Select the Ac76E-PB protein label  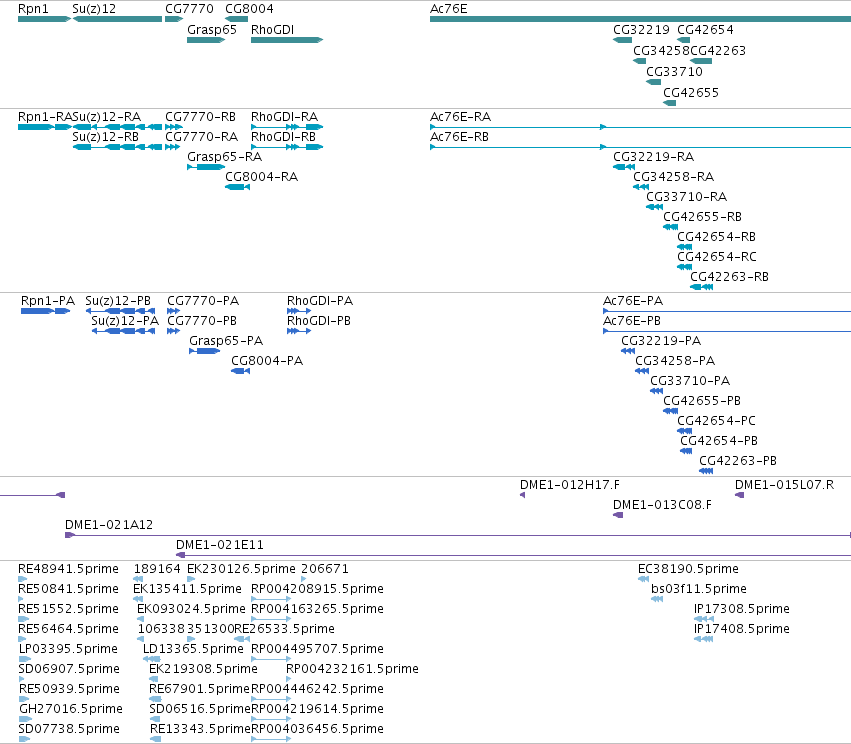632,321
